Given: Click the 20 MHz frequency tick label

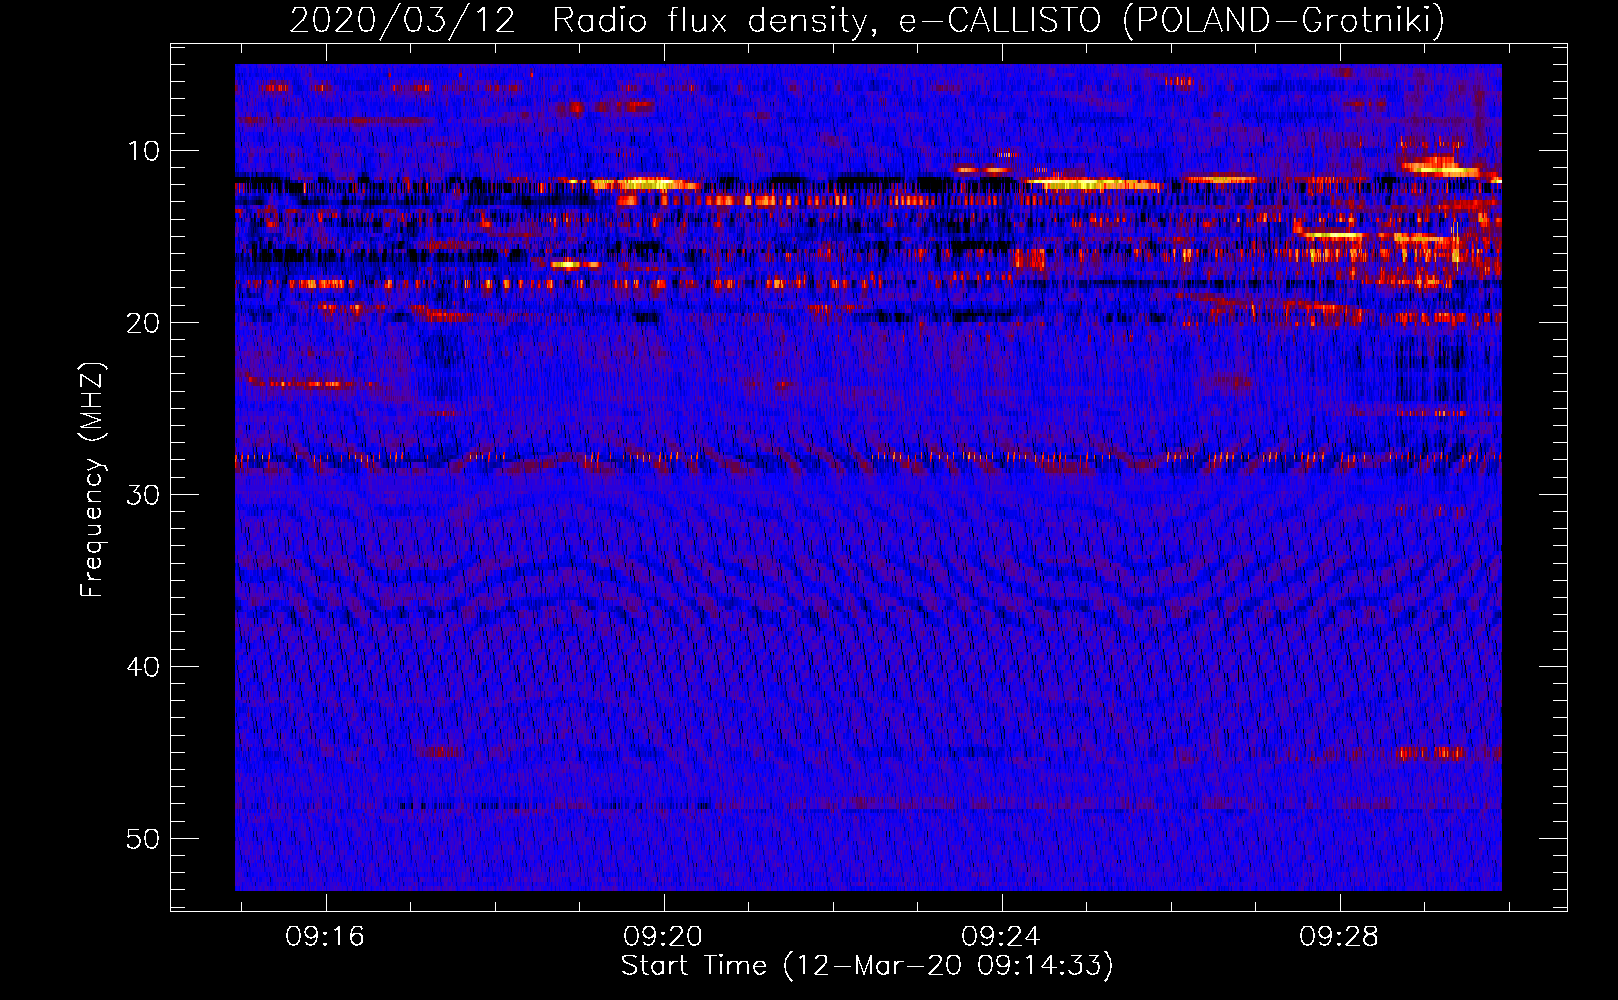Looking at the screenshot, I should click(x=144, y=323).
